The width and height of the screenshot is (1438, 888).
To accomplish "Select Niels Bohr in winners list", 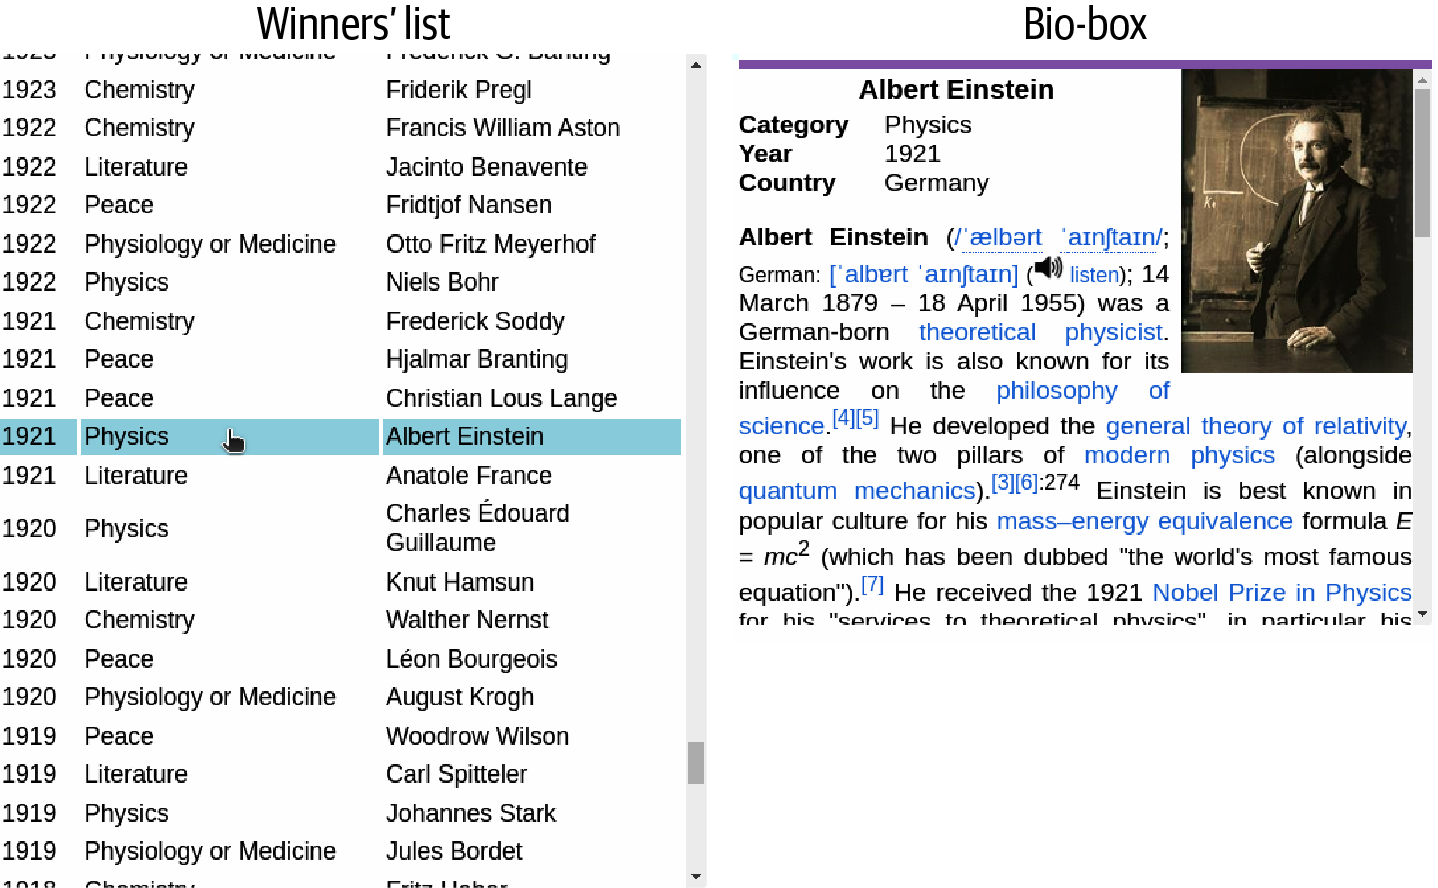I will click(x=442, y=283).
